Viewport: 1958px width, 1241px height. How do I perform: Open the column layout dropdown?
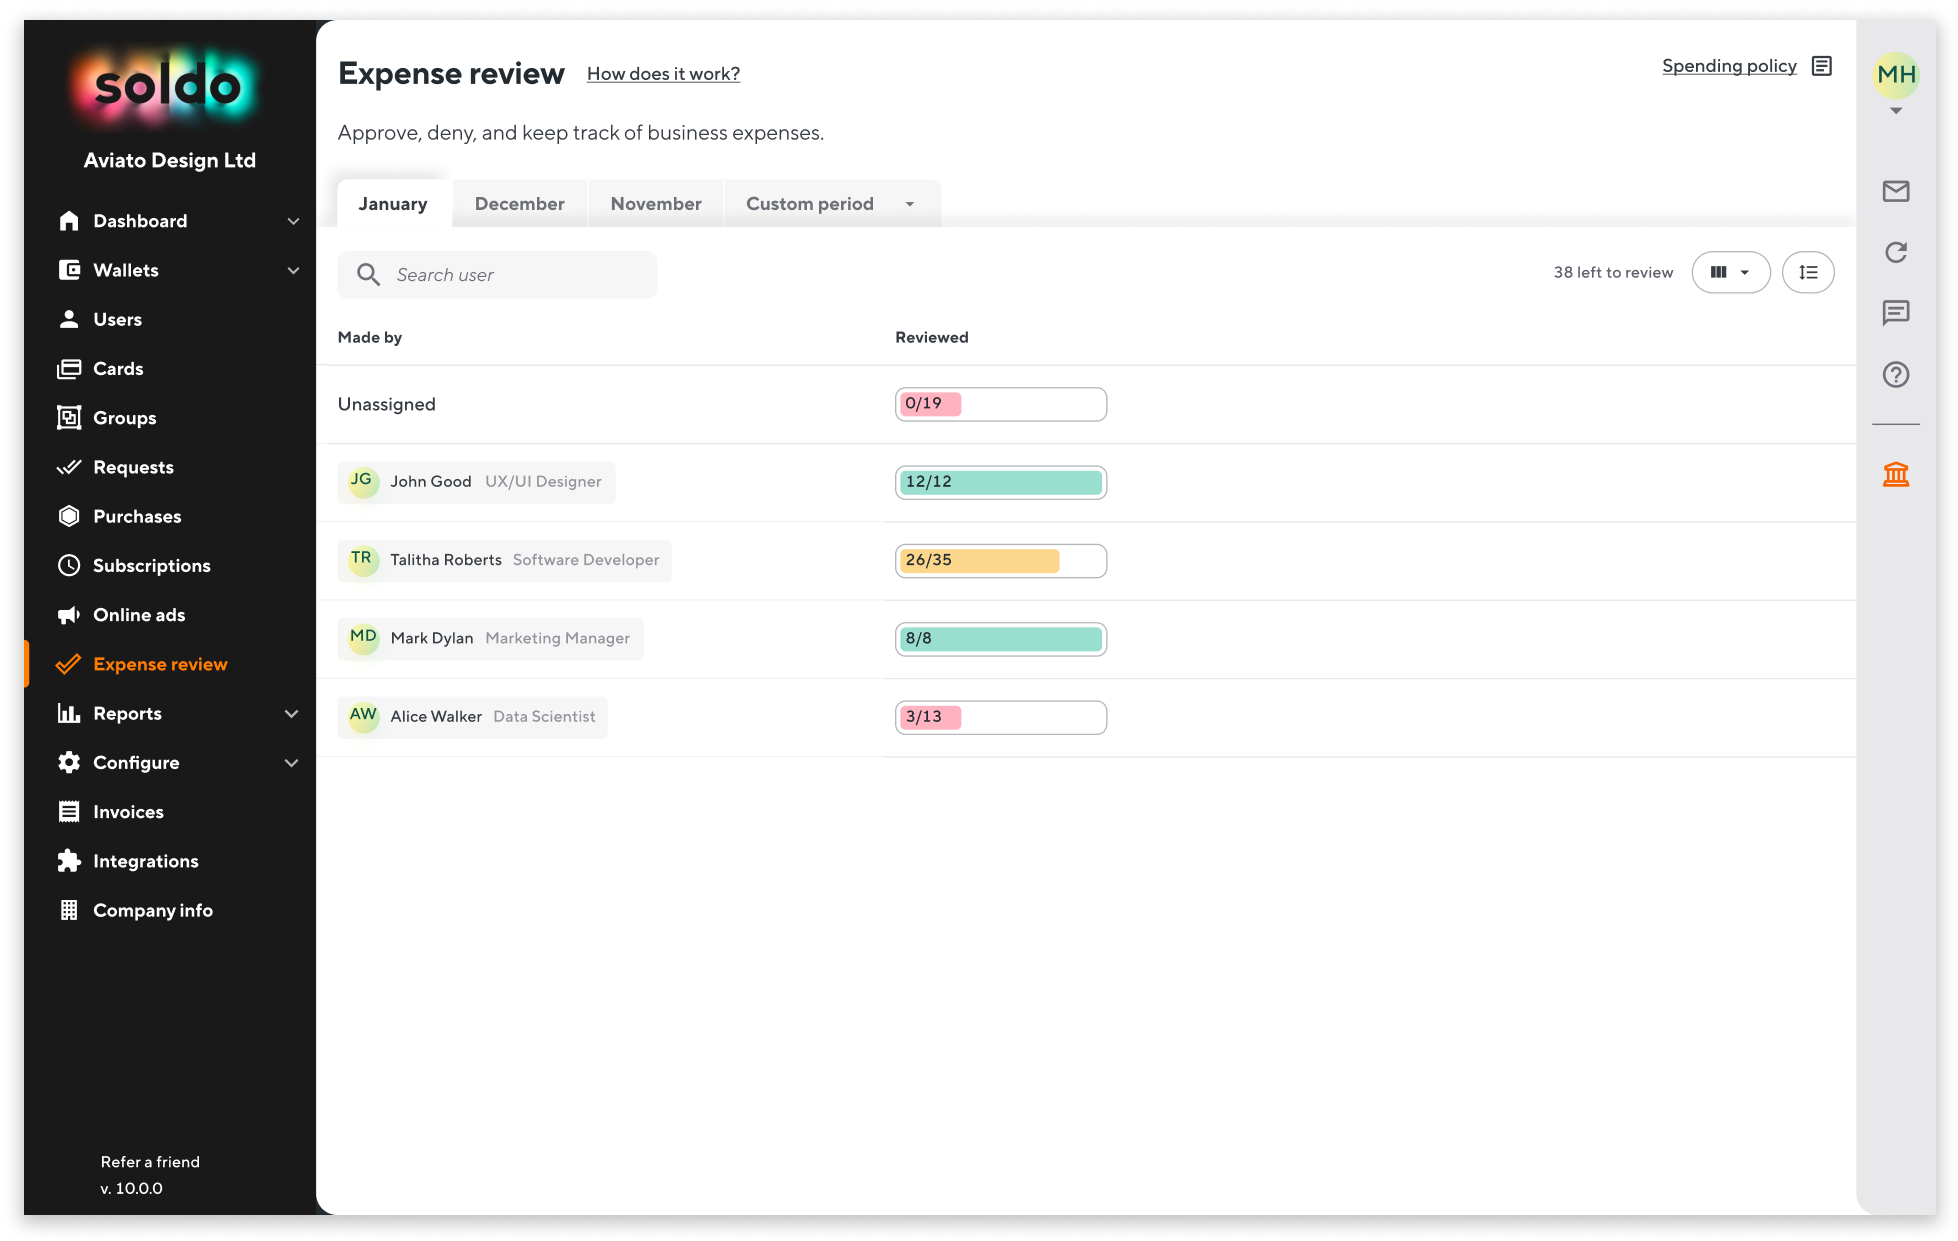[x=1731, y=272]
